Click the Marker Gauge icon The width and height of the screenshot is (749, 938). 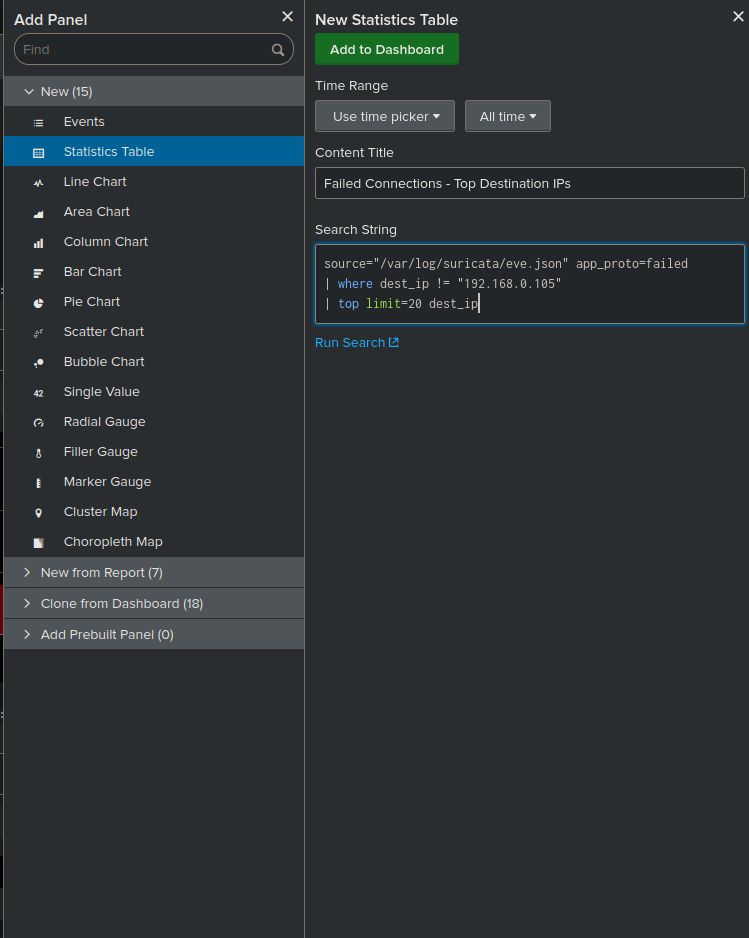(38, 483)
